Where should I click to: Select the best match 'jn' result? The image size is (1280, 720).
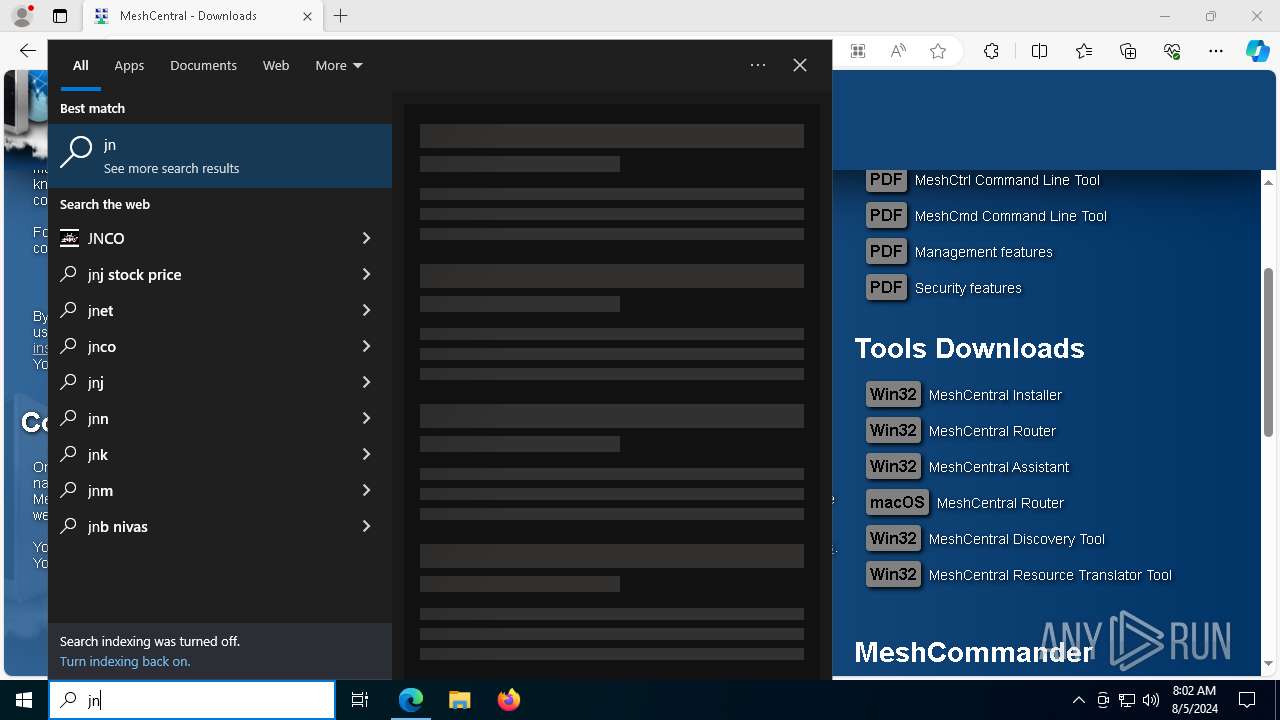click(x=220, y=156)
